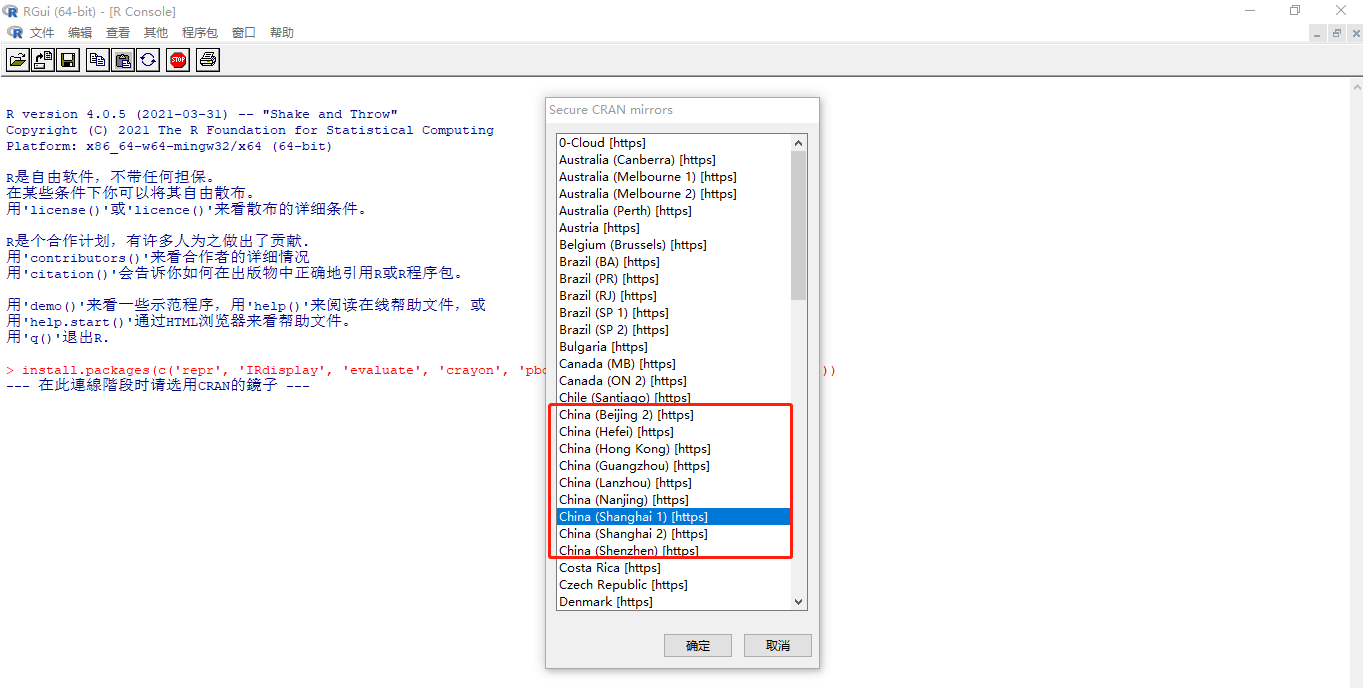Cancel the mirror dialog with 取消

pos(778,645)
